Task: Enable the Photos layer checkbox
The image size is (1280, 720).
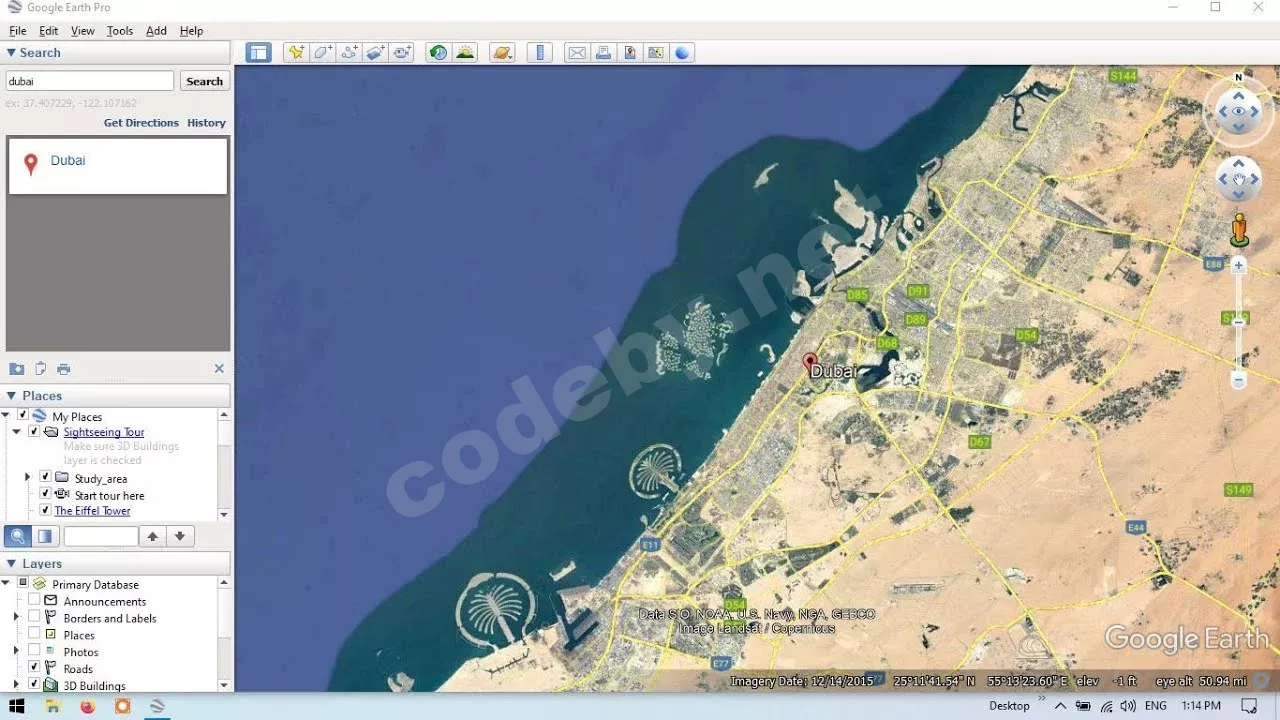Action: pyautogui.click(x=34, y=651)
